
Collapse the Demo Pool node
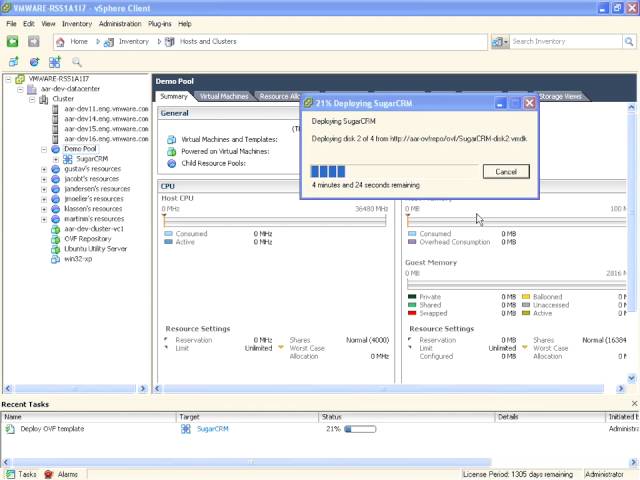pyautogui.click(x=44, y=149)
